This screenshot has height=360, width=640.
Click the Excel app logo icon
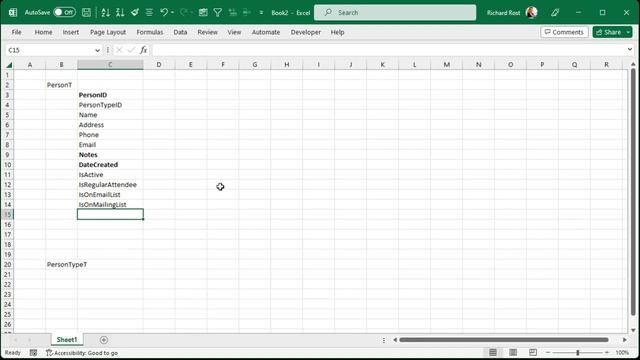(x=13, y=13)
